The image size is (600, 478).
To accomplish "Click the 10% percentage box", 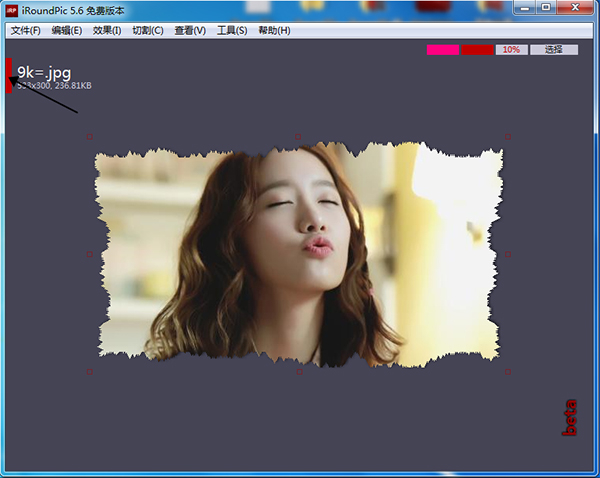I will [511, 49].
